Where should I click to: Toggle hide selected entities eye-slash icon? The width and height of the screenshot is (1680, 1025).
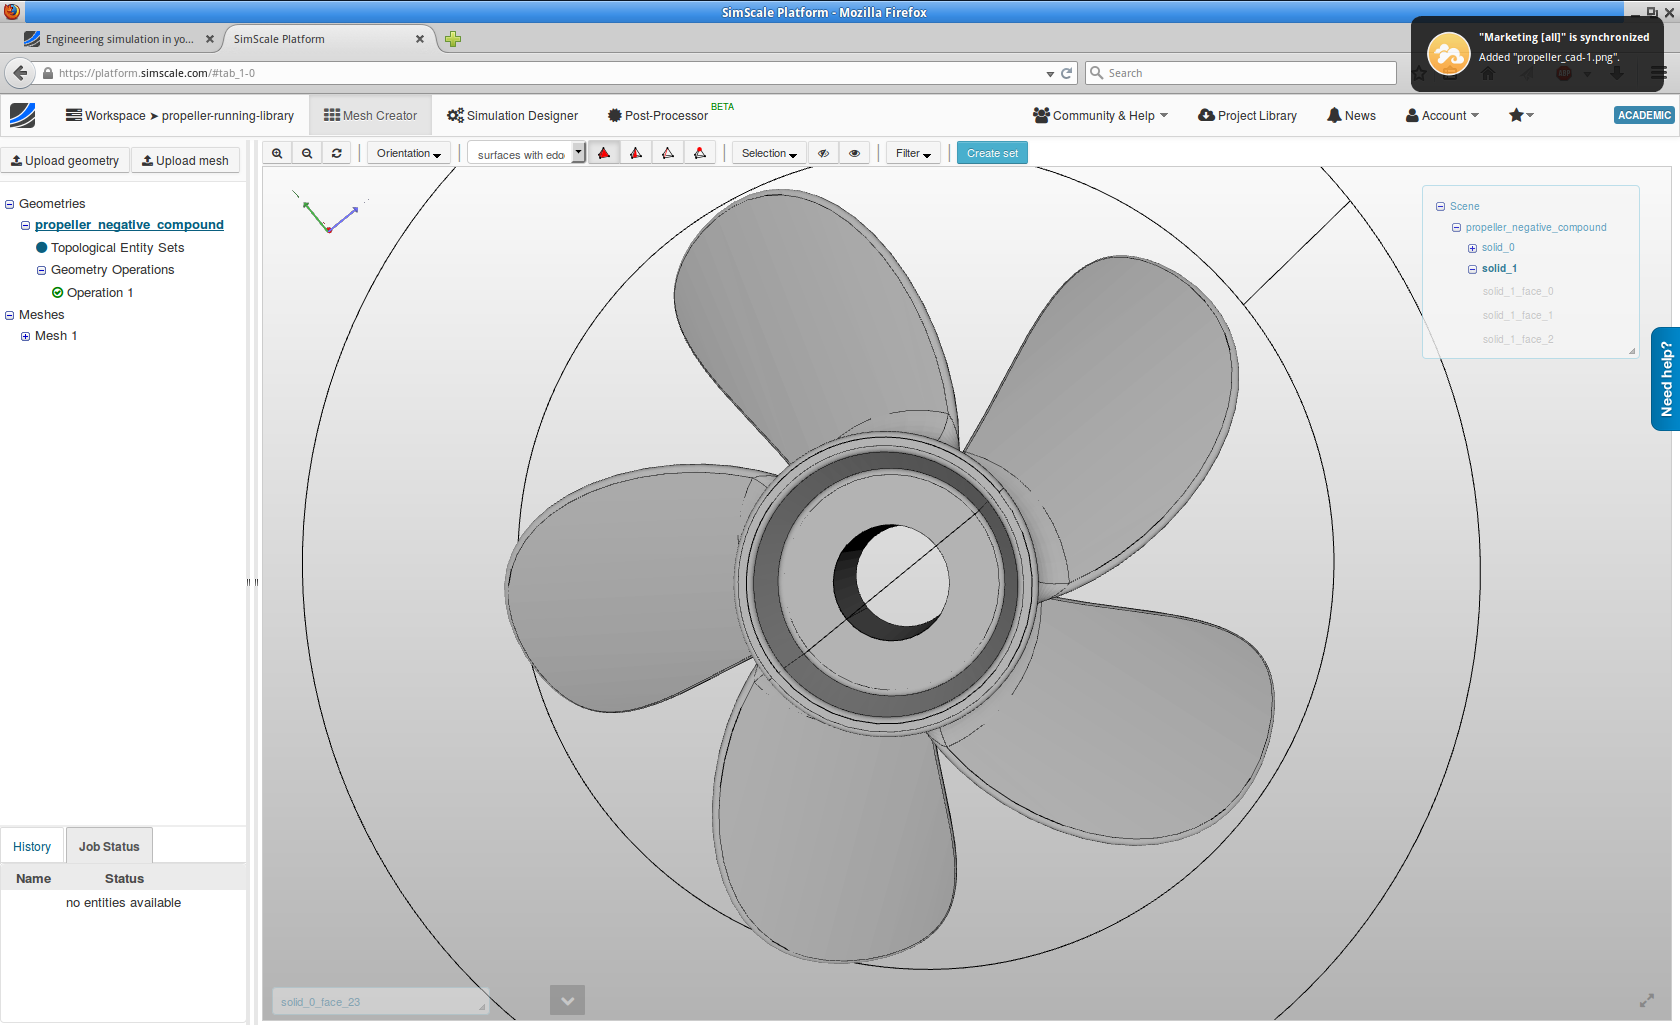pyautogui.click(x=823, y=152)
